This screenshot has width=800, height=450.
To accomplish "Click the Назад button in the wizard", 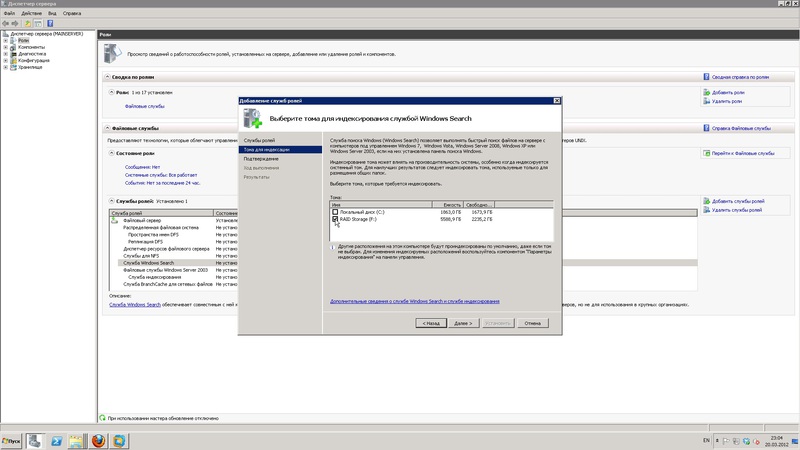I will tap(431, 323).
